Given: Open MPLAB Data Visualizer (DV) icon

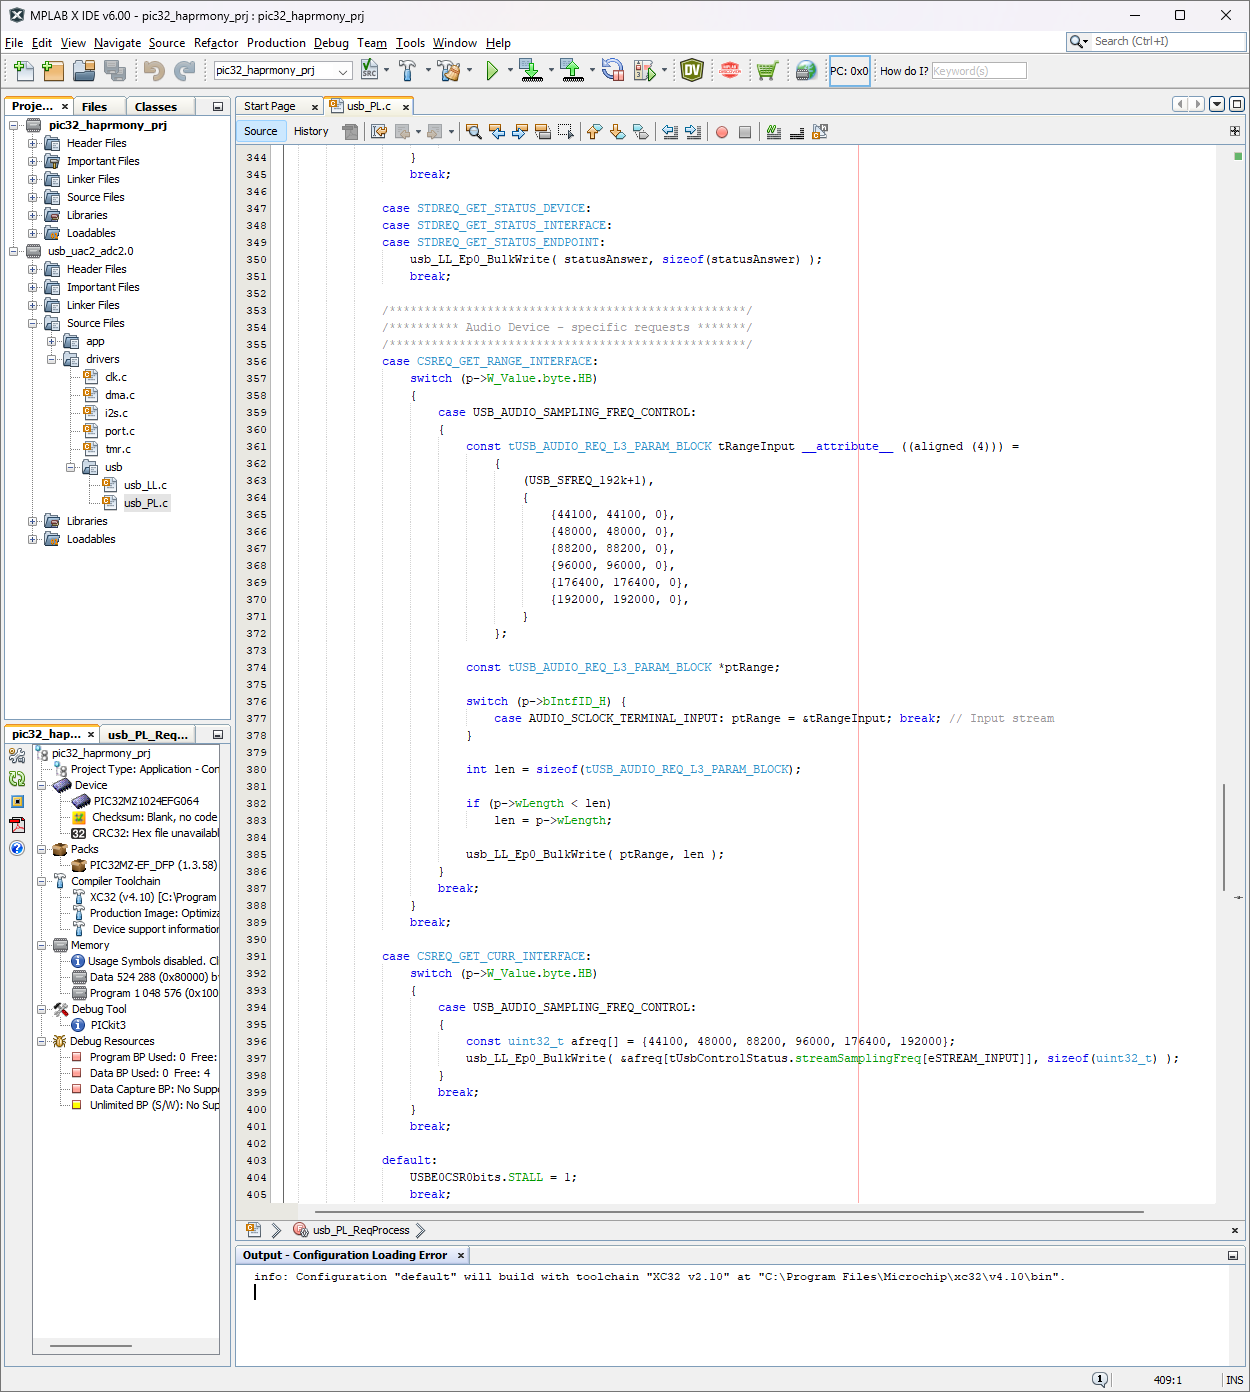Looking at the screenshot, I should 691,71.
